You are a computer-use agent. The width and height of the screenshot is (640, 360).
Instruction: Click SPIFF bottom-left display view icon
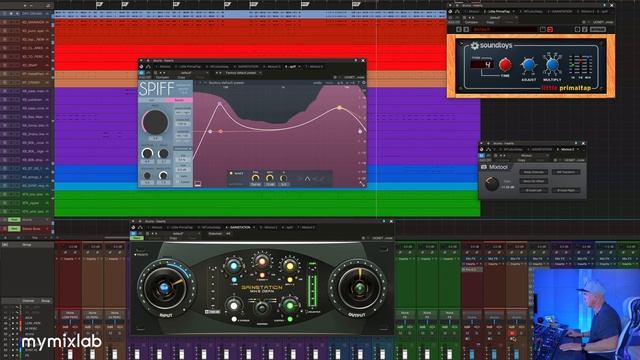198,184
